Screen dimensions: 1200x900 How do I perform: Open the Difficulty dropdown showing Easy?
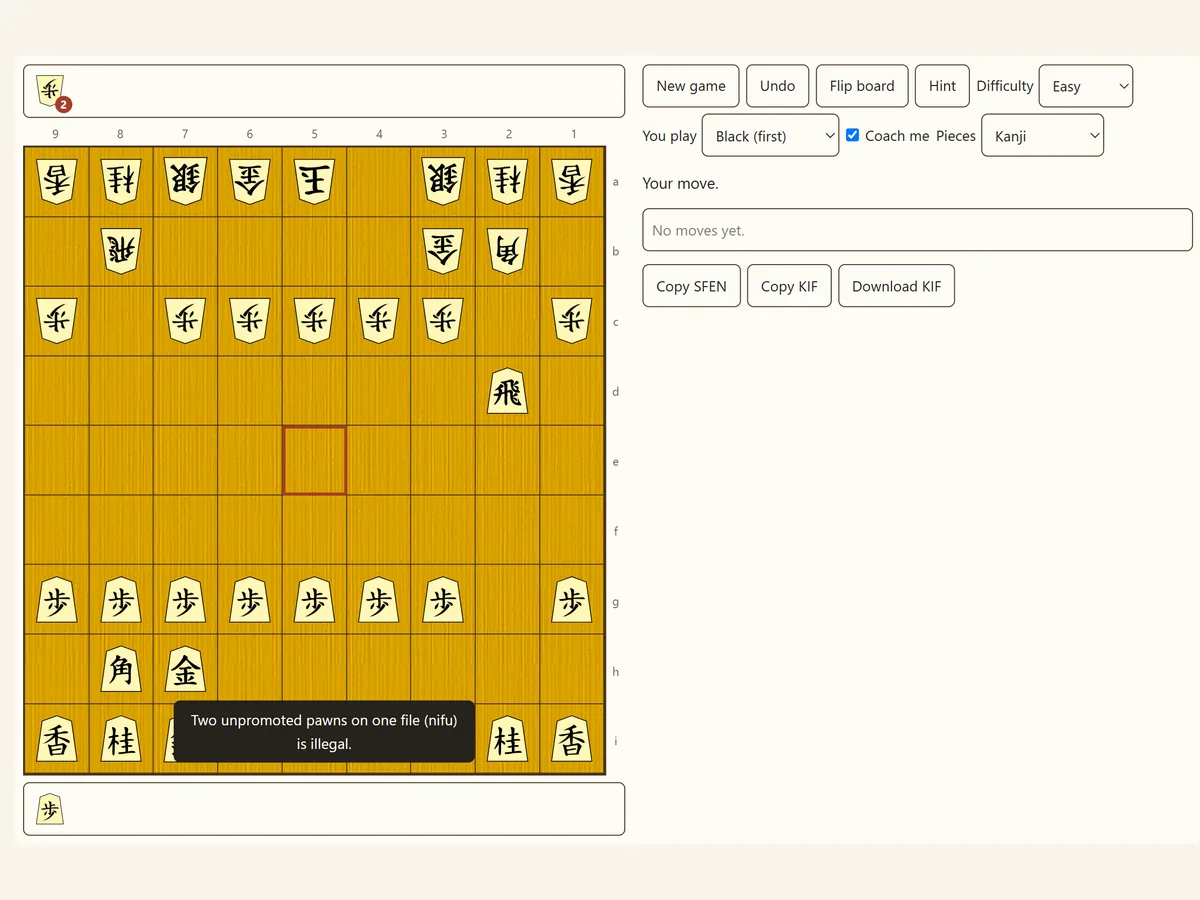(x=1086, y=86)
